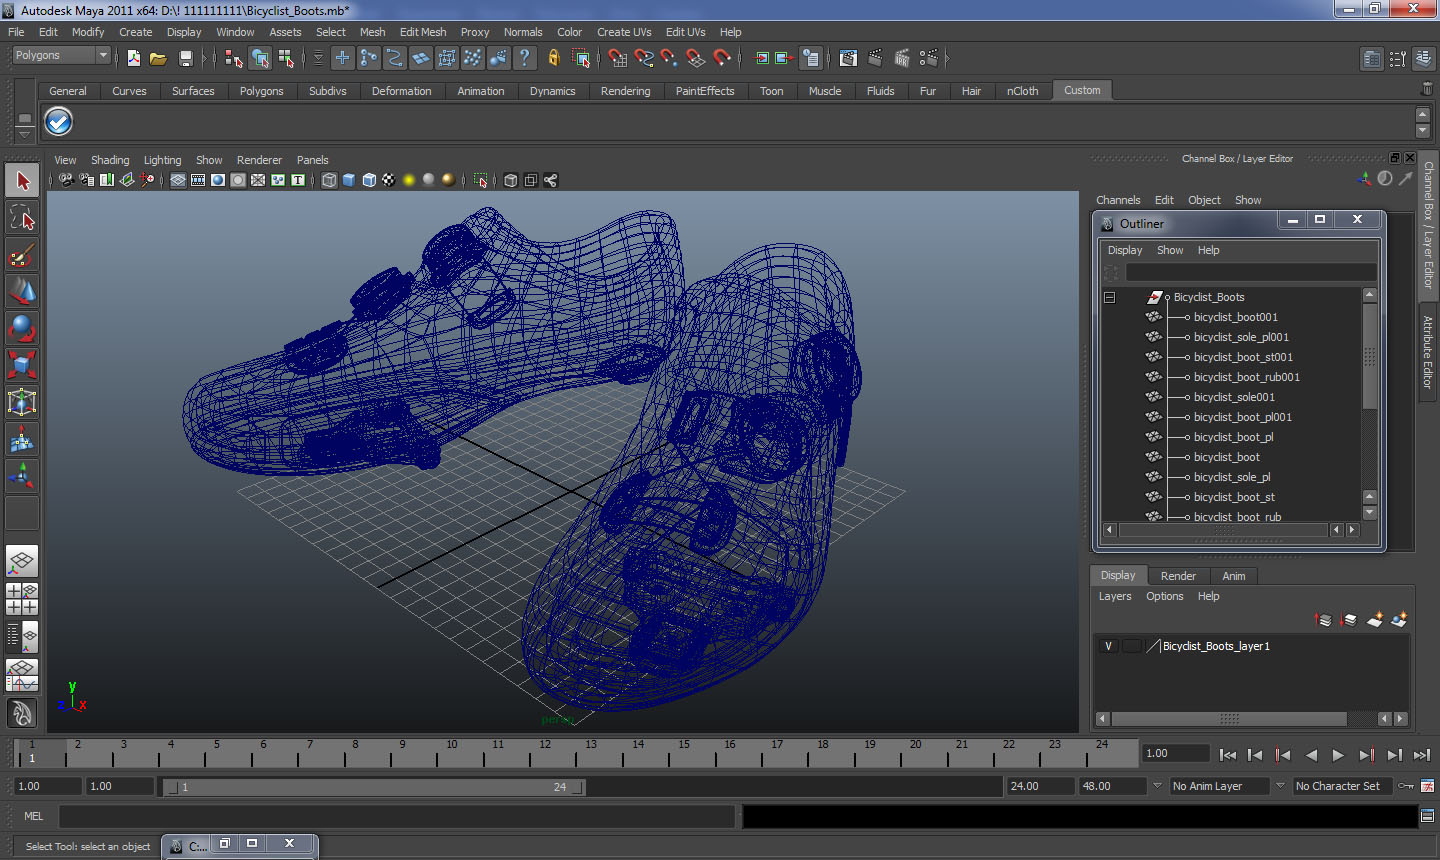Open scene using the folder icon

(158, 59)
